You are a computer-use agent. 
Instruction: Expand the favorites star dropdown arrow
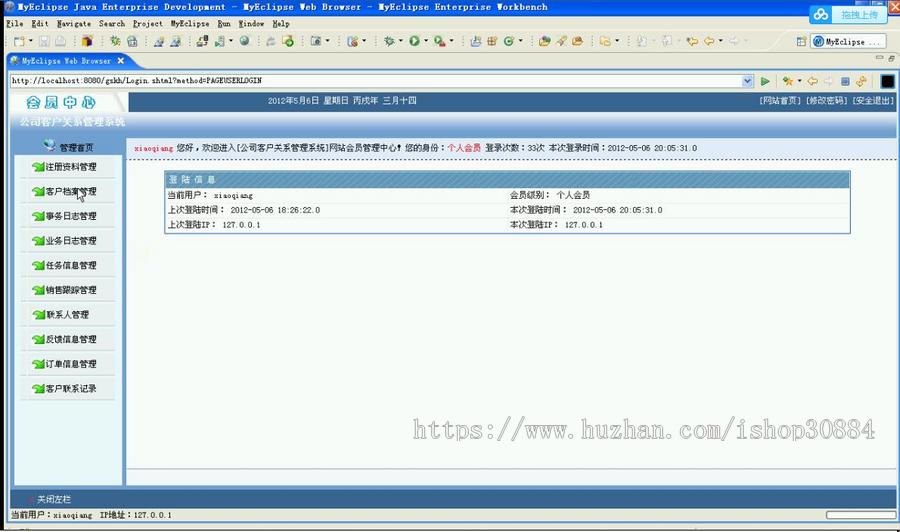click(799, 81)
